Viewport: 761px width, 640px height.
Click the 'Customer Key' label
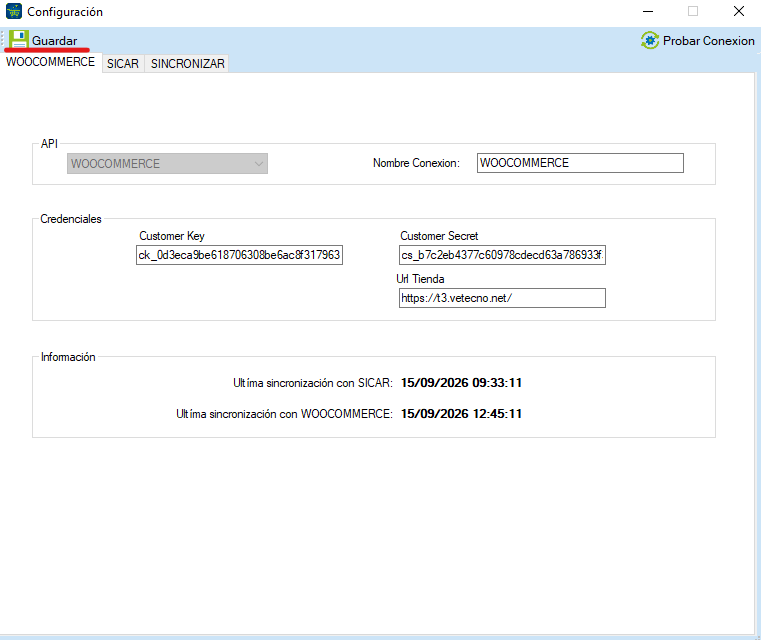172,236
